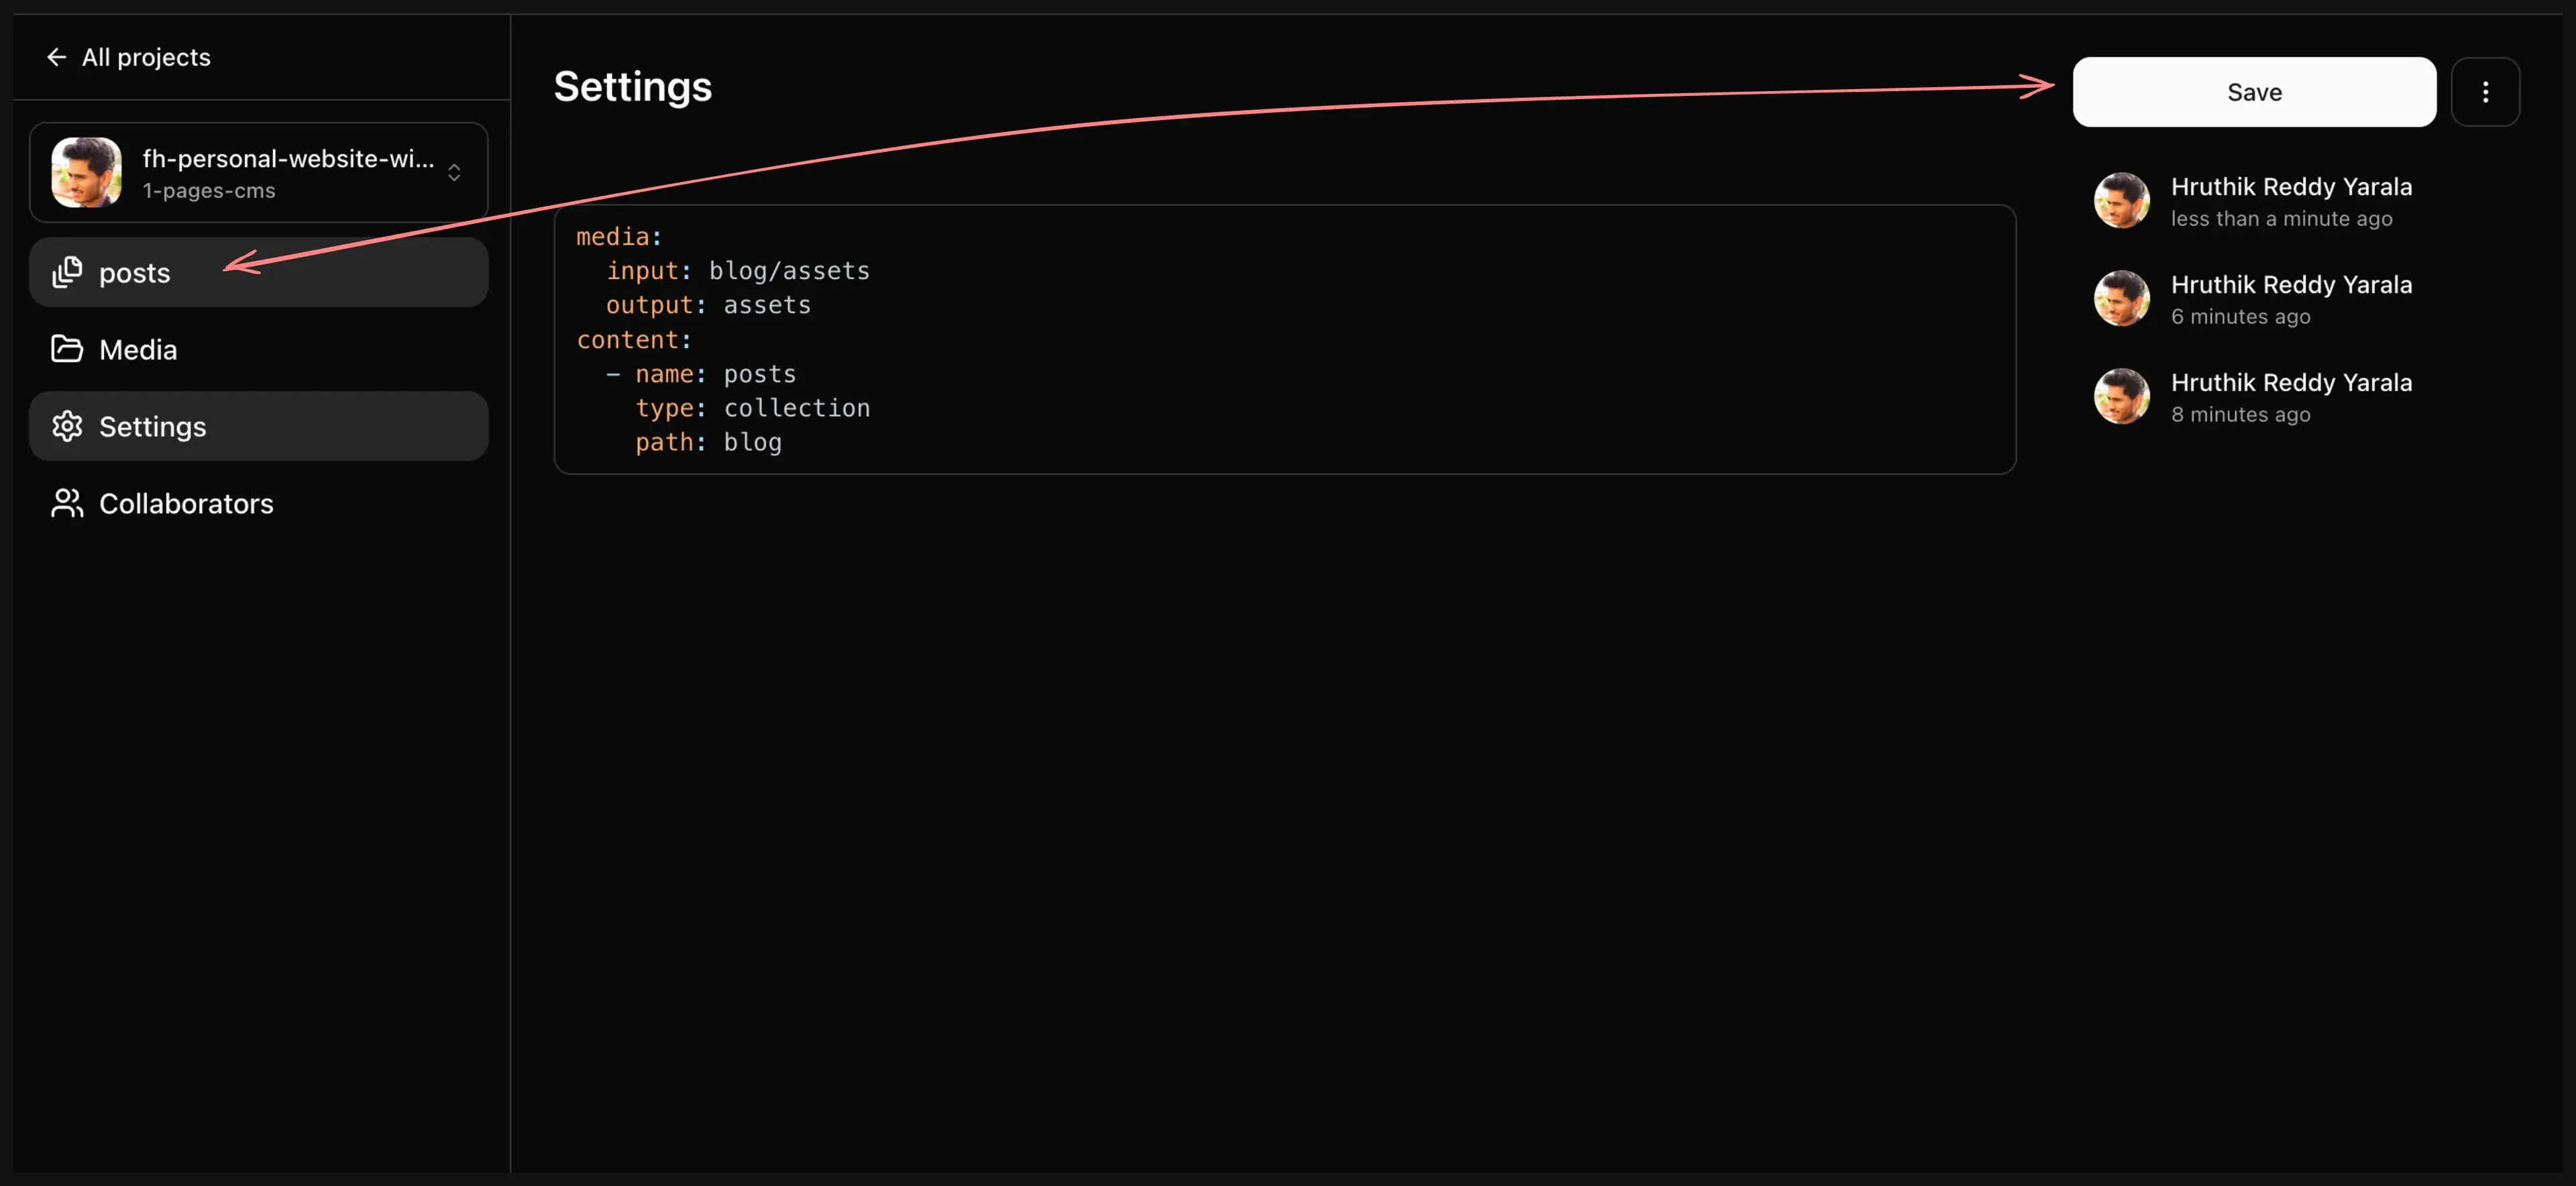Viewport: 2576px width, 1186px height.
Task: Go back to All projects
Action: pos(146,57)
